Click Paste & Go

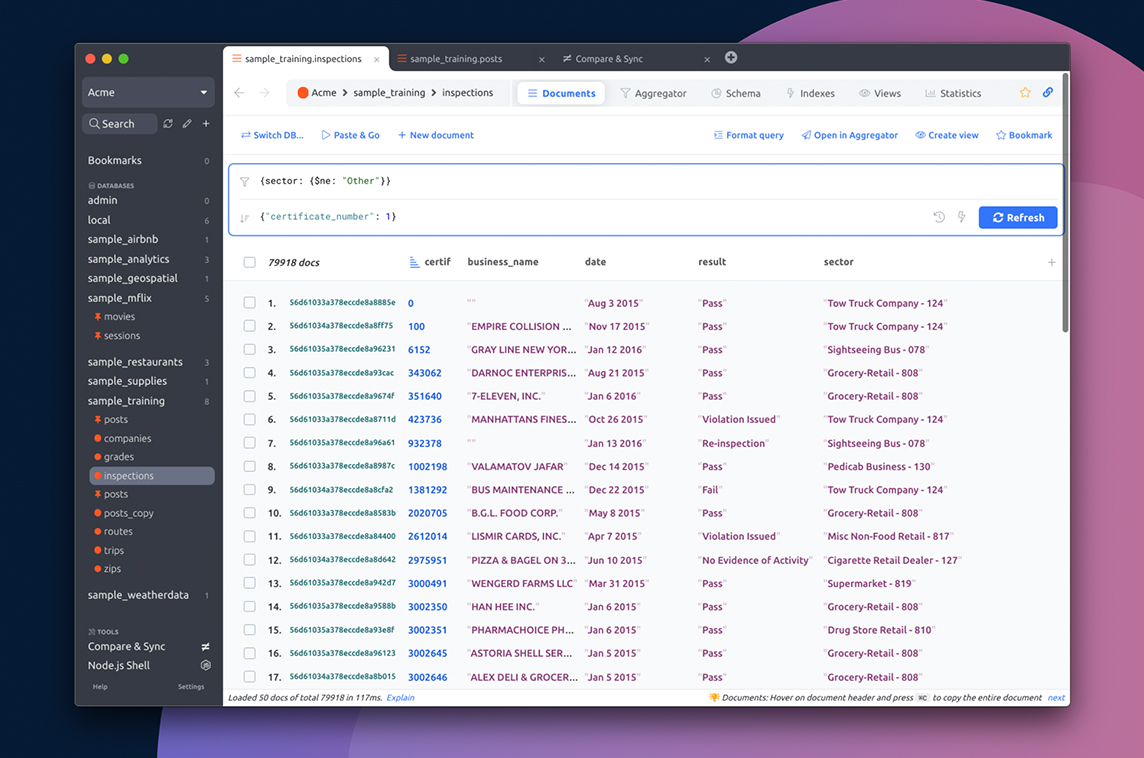(350, 135)
